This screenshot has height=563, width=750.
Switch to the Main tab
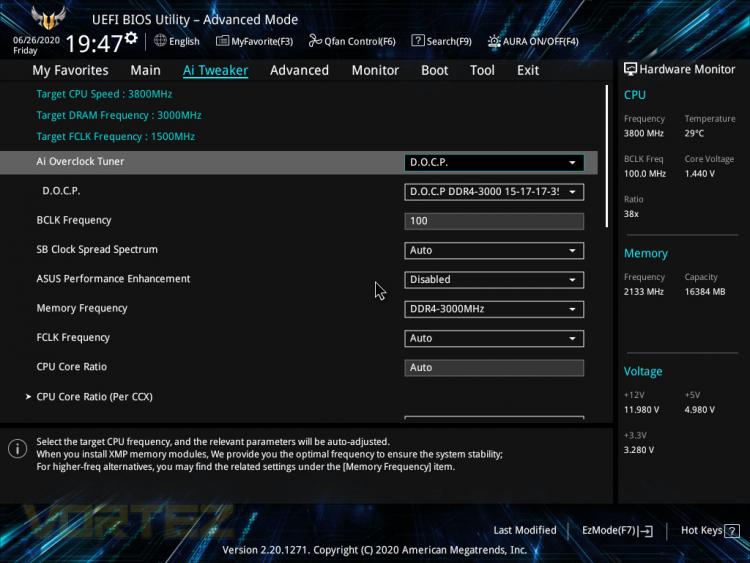coord(145,70)
